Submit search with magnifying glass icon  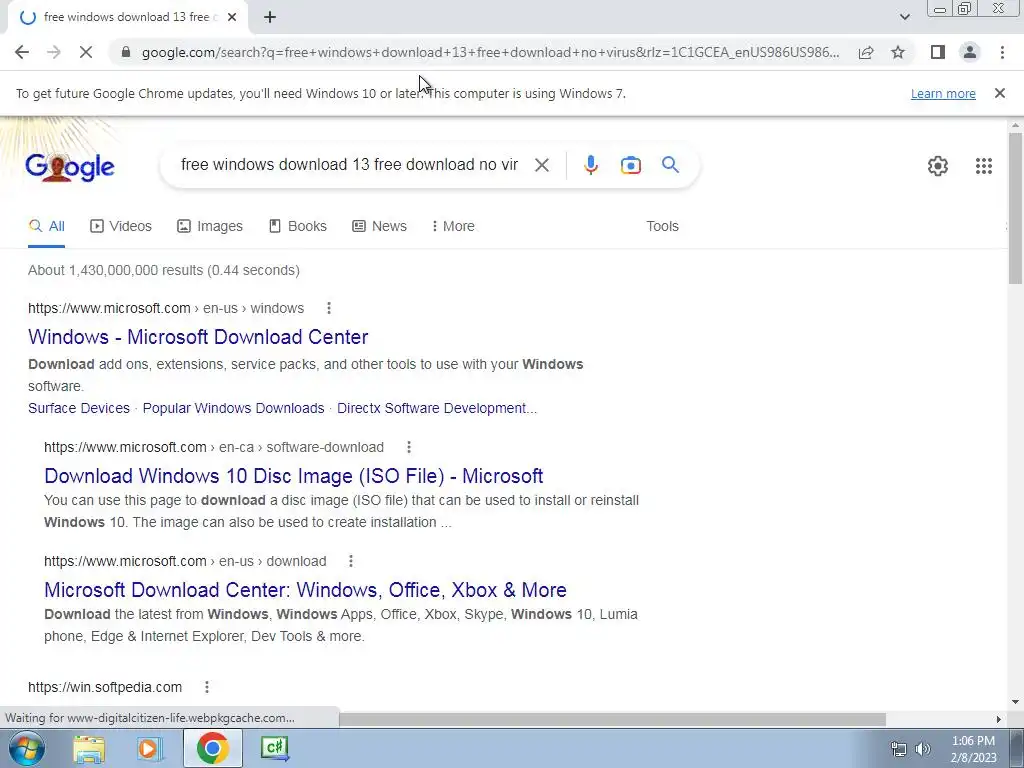[x=670, y=165]
